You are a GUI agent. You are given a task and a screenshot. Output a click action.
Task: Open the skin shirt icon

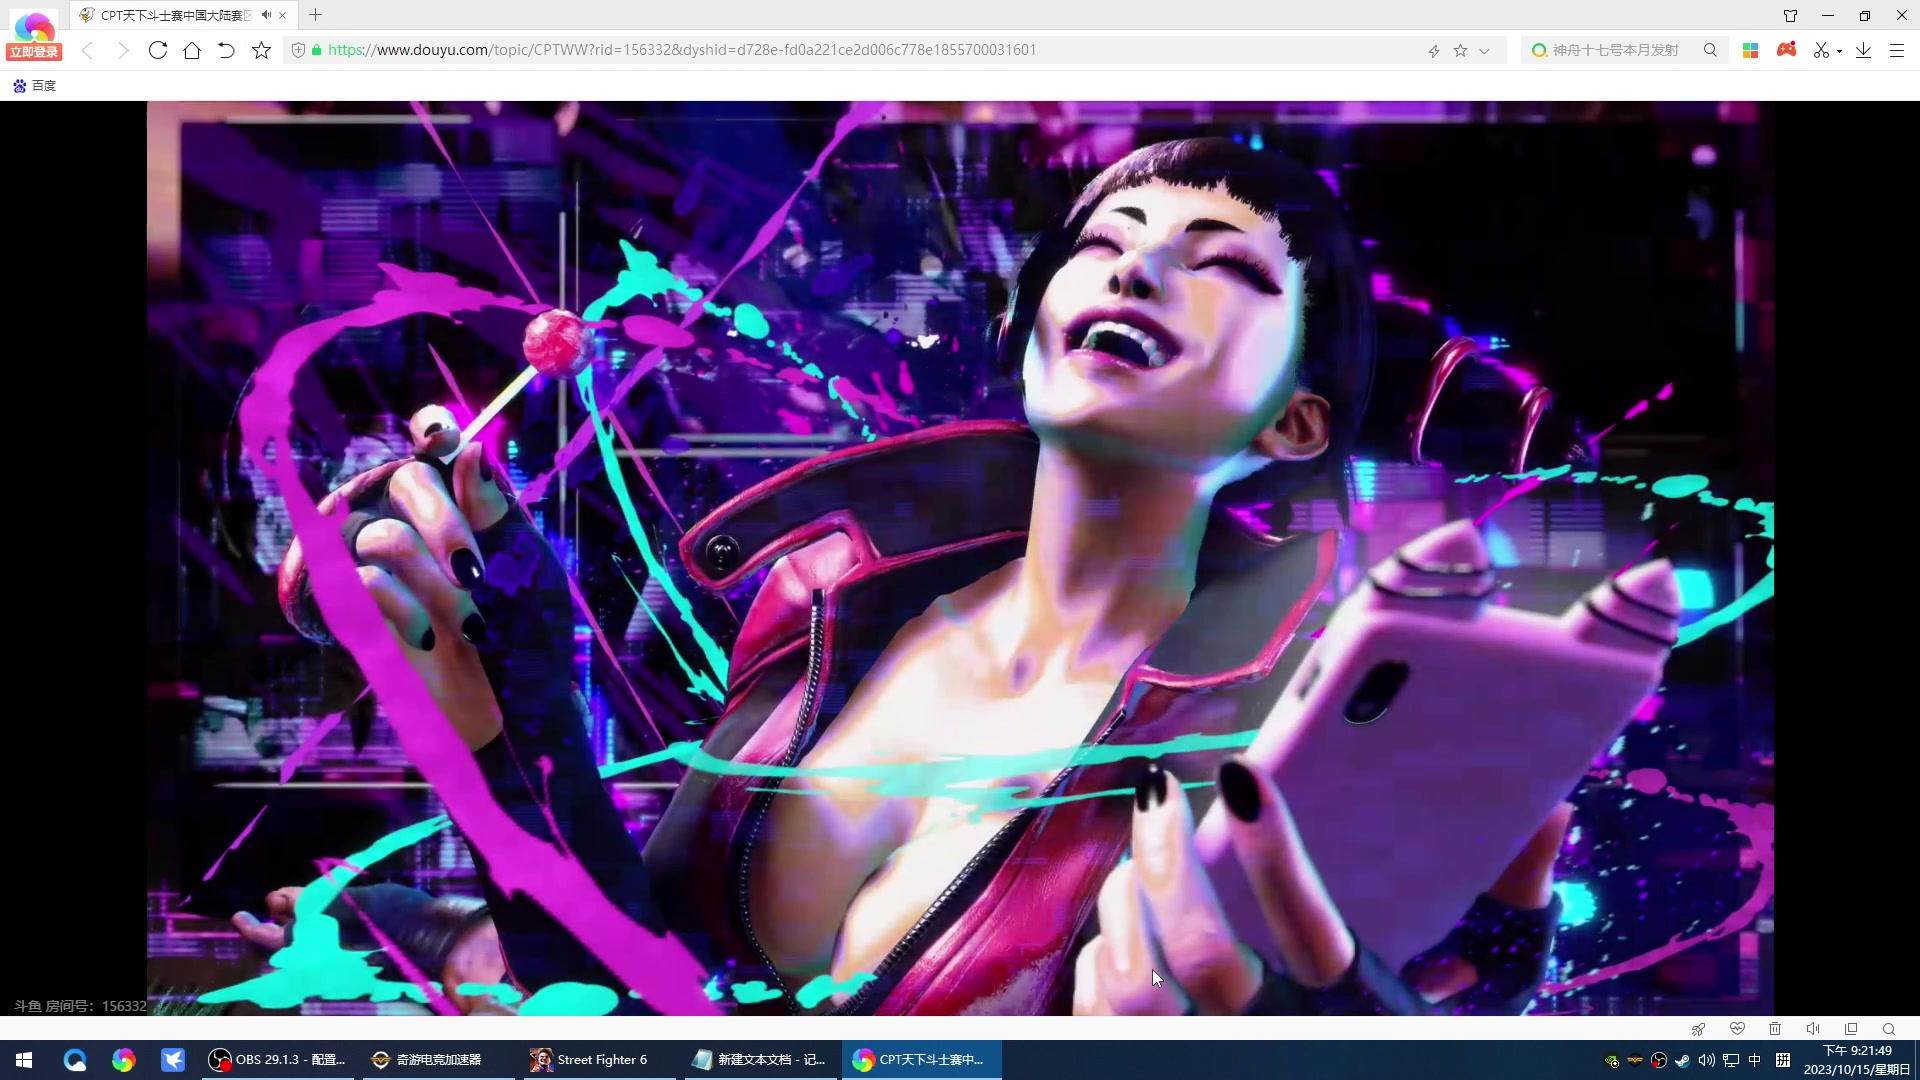point(1790,15)
